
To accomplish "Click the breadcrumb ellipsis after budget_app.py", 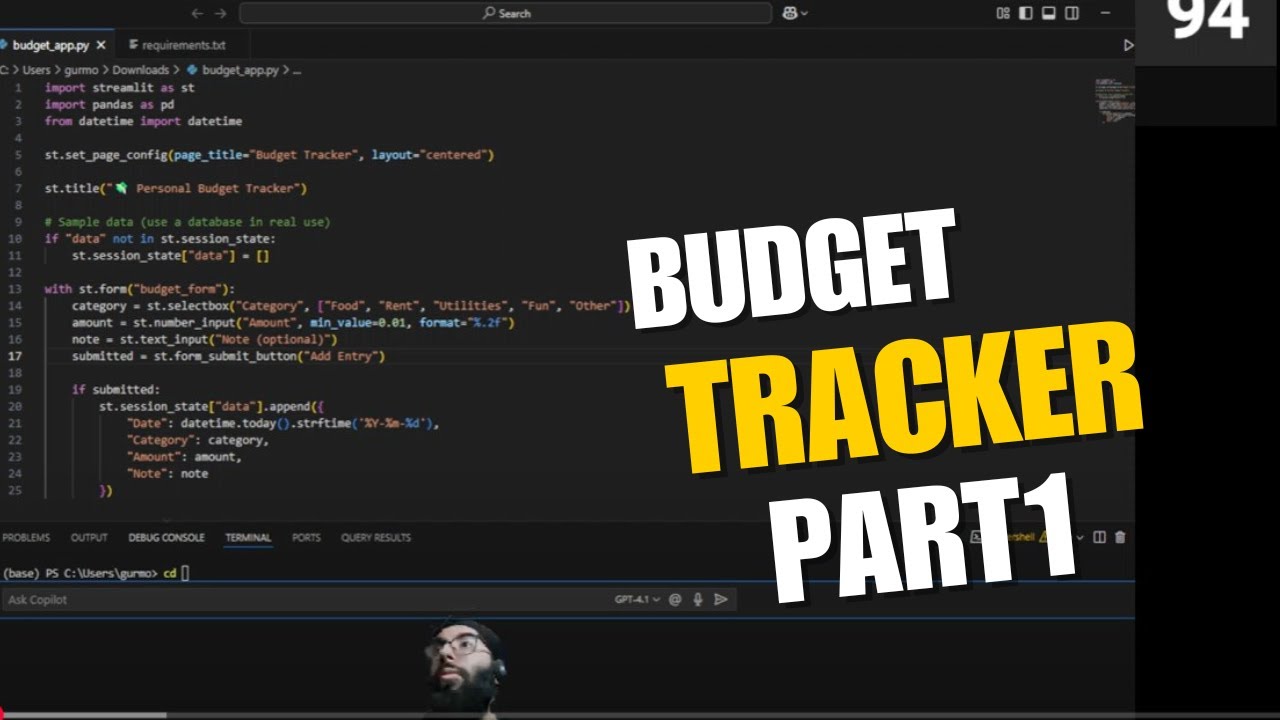I will pos(297,70).
